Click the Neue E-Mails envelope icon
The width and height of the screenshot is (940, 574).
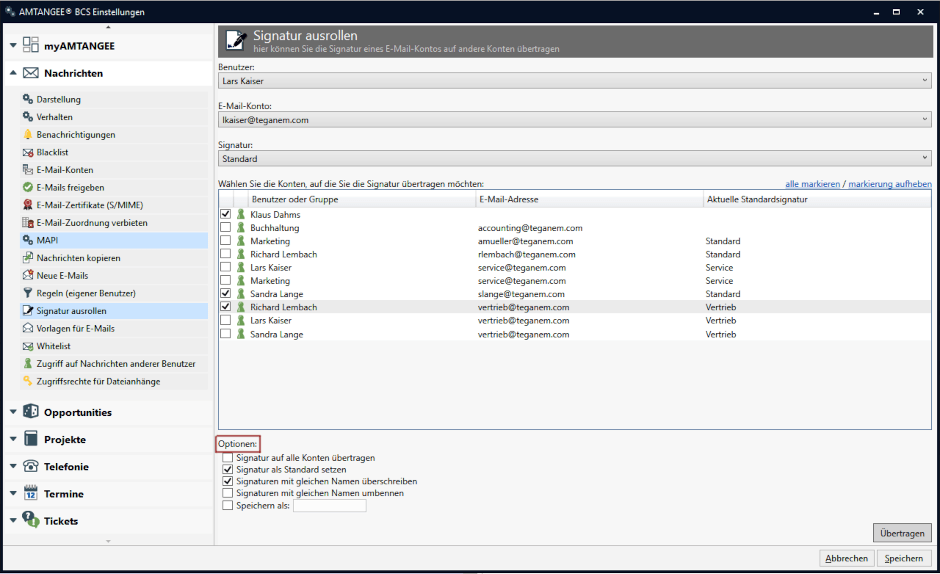click(x=28, y=275)
